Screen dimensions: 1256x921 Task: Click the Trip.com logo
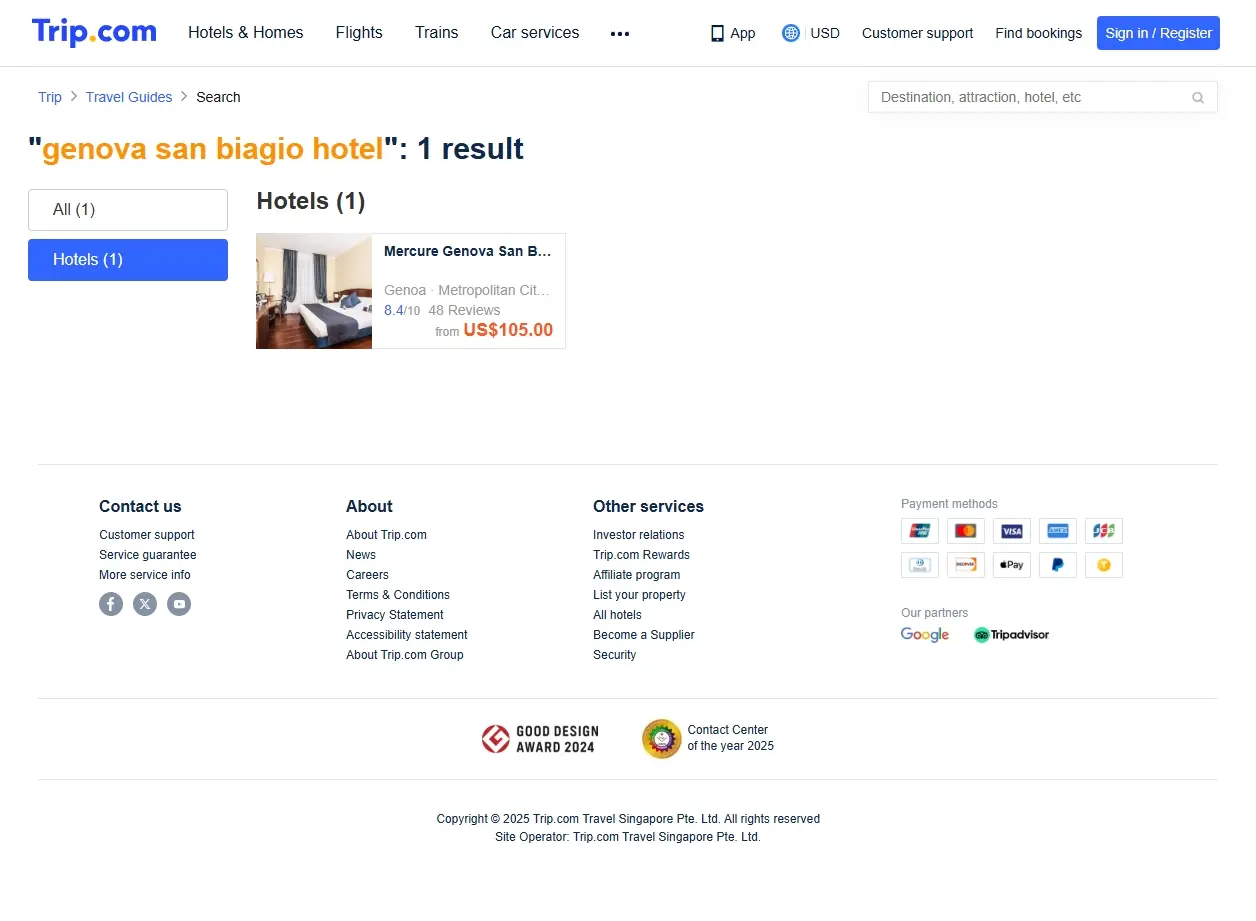tap(94, 32)
